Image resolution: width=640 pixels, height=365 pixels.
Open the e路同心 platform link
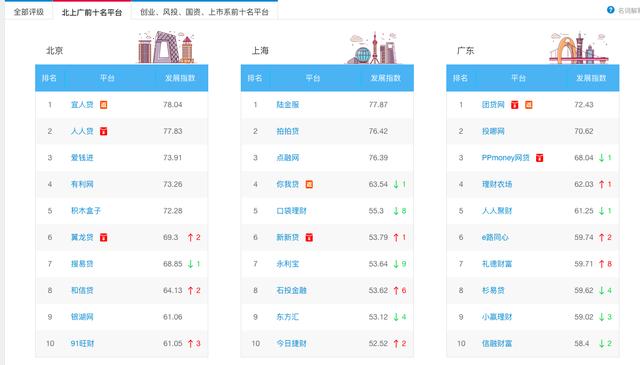(x=495, y=237)
